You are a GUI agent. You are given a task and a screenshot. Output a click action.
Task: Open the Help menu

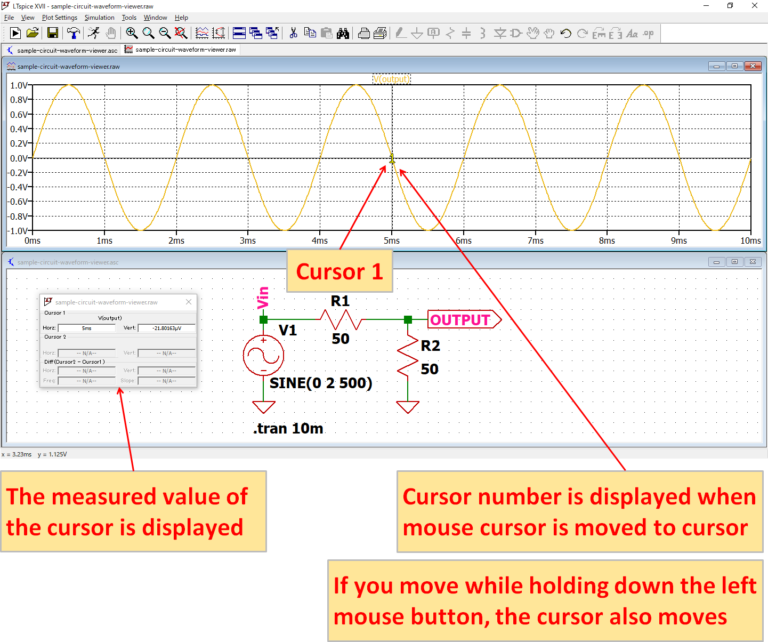pos(181,18)
